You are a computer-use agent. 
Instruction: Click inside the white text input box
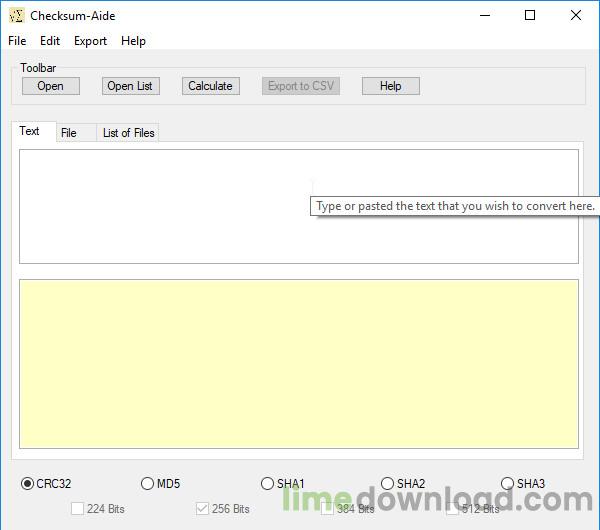(x=299, y=207)
